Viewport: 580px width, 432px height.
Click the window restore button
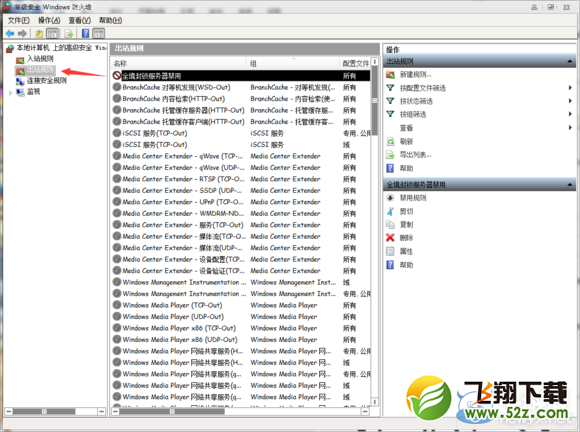point(551,7)
